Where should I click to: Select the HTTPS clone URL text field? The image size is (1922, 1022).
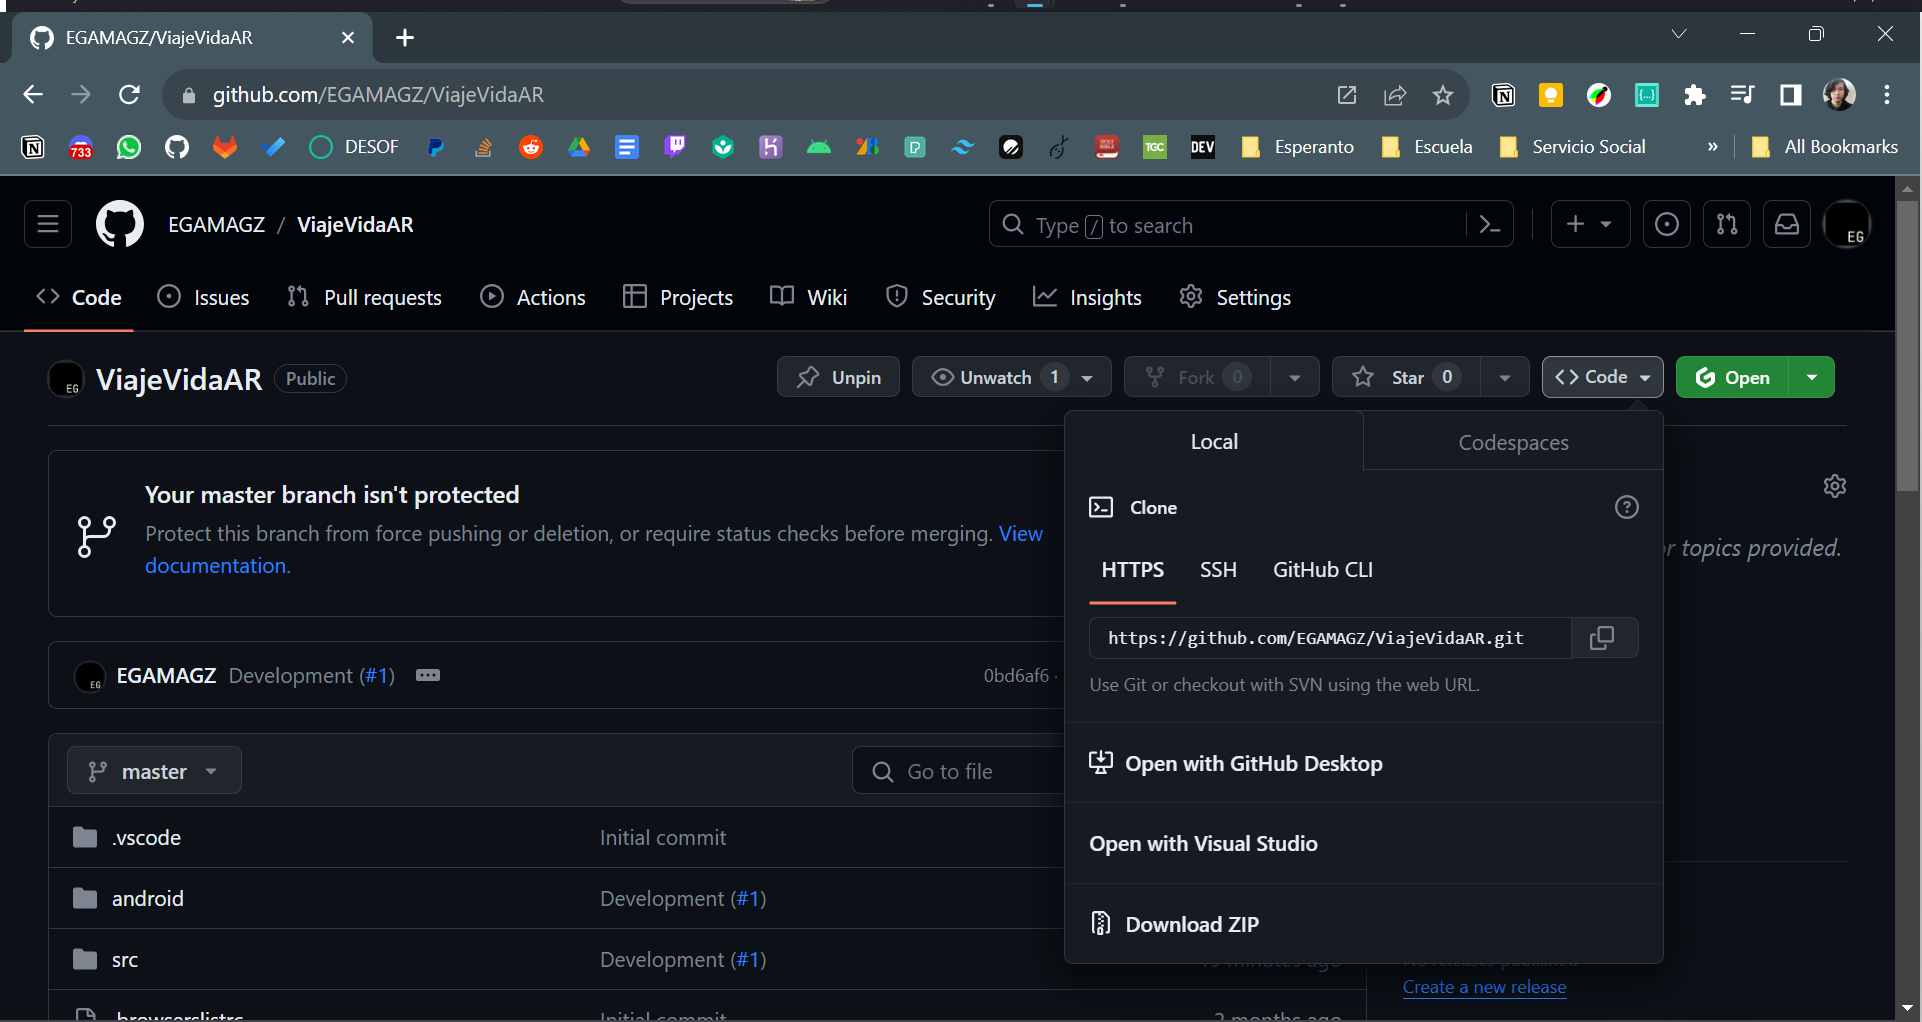pos(1331,638)
